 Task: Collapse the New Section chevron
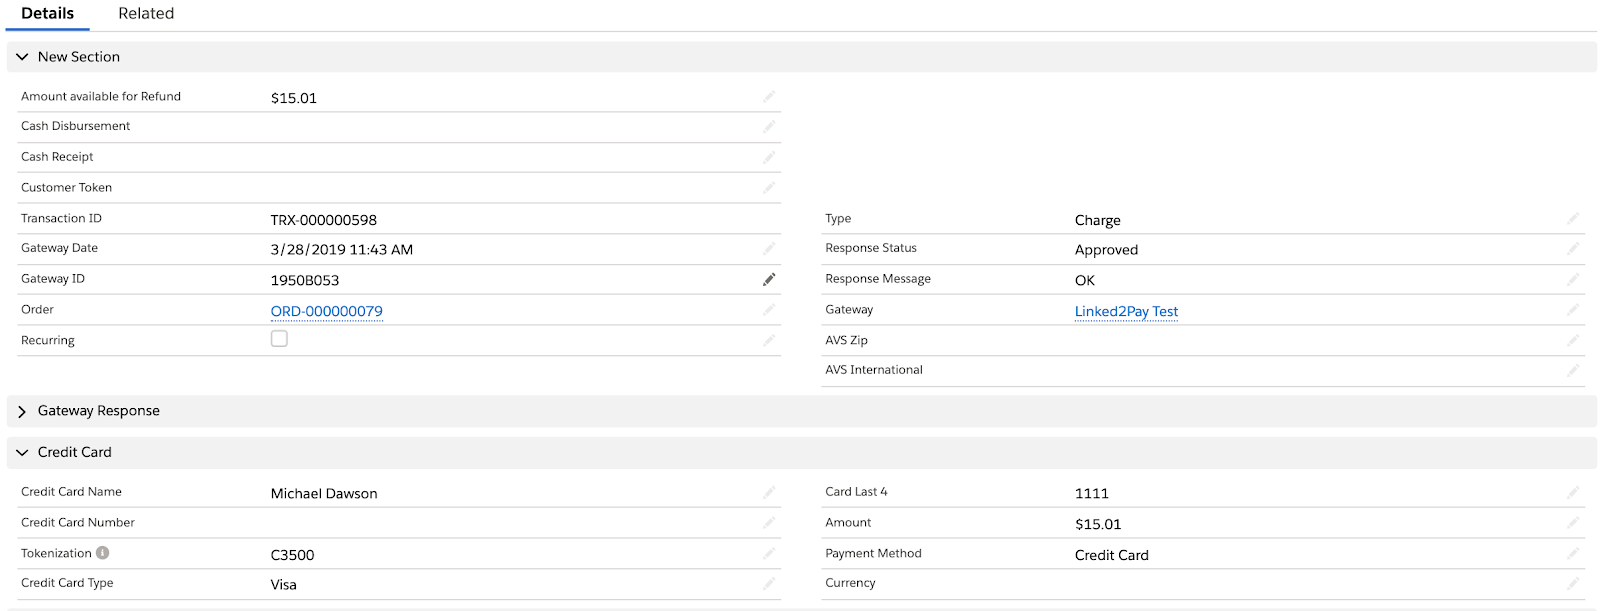[22, 57]
